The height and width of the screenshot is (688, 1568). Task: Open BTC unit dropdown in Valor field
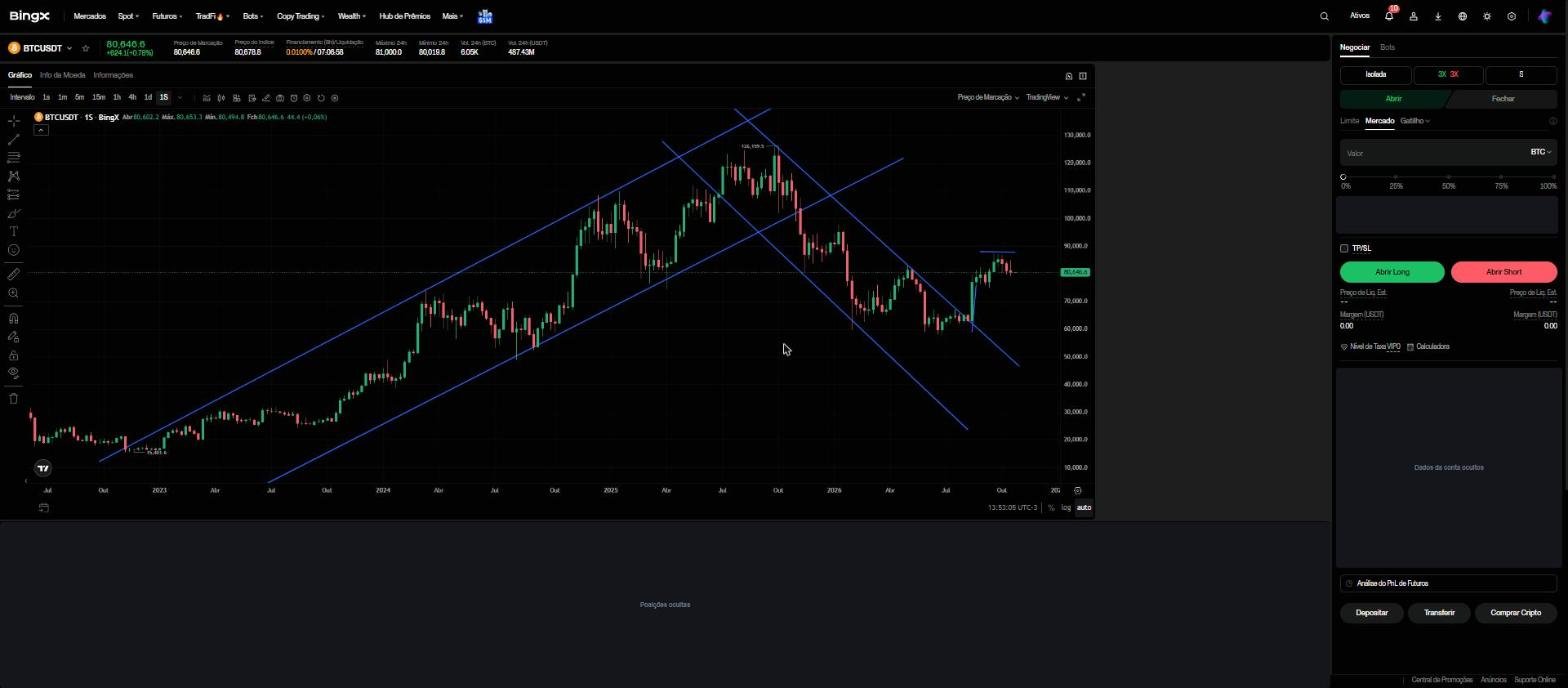click(x=1541, y=152)
